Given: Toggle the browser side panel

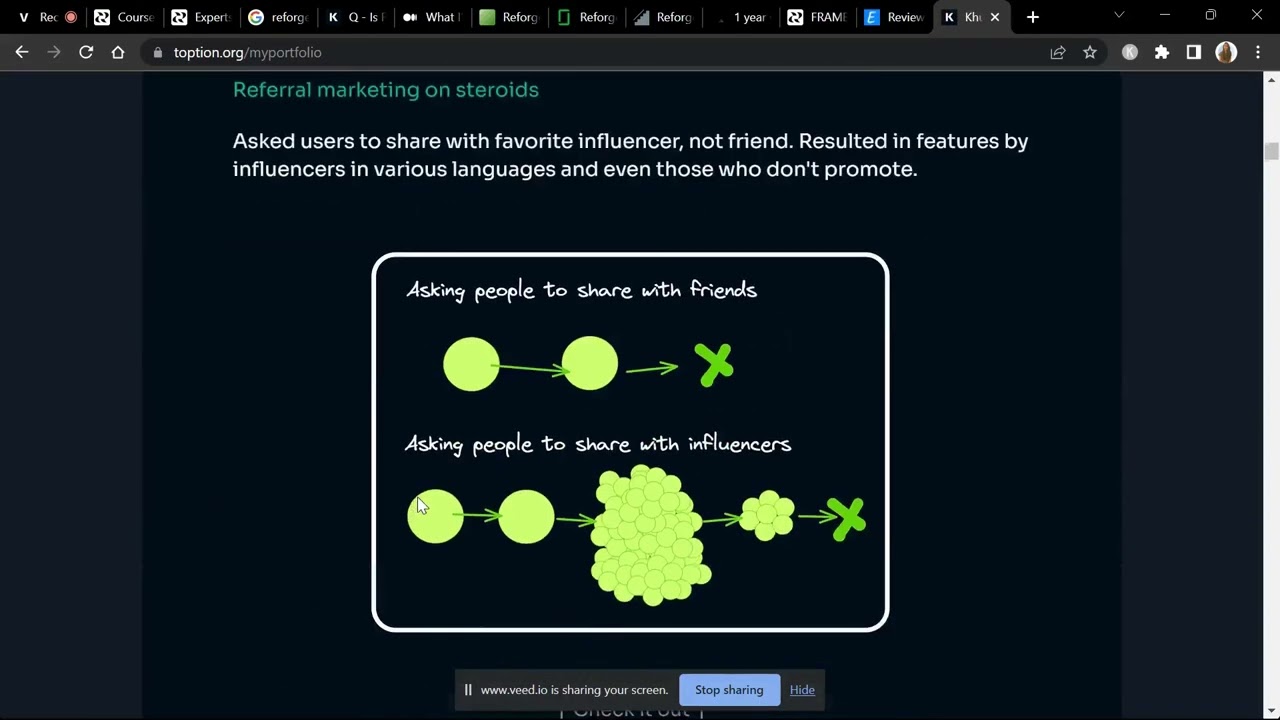Looking at the screenshot, I should pos(1194,52).
